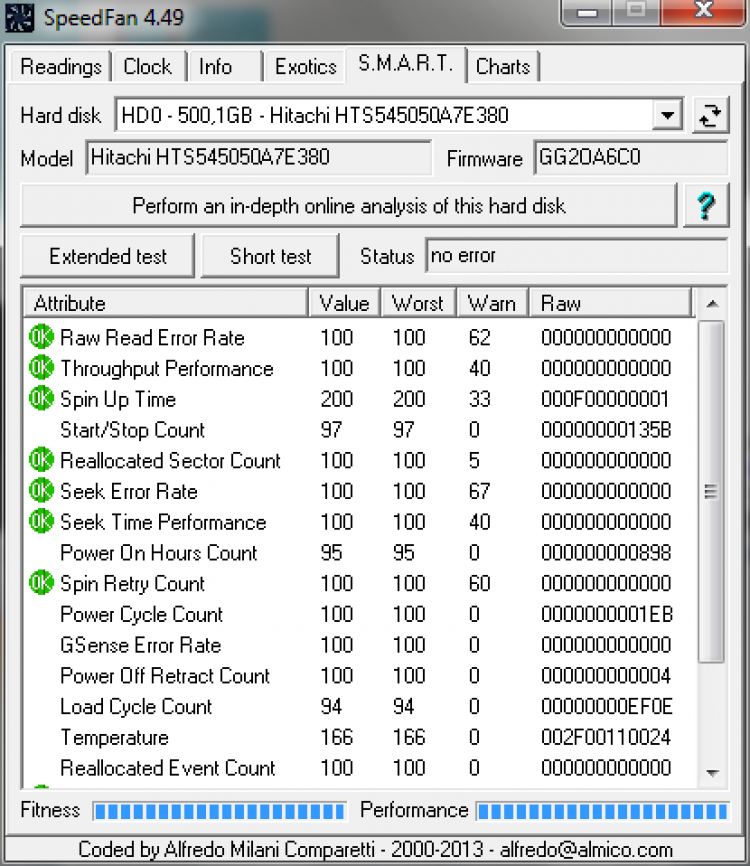Click raw value 002F00110024
The image size is (750, 866).
(606, 737)
